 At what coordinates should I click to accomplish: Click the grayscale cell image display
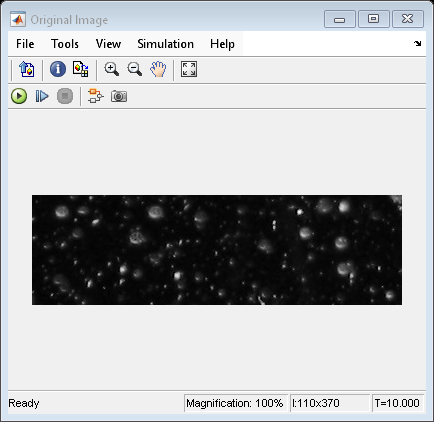(x=217, y=250)
